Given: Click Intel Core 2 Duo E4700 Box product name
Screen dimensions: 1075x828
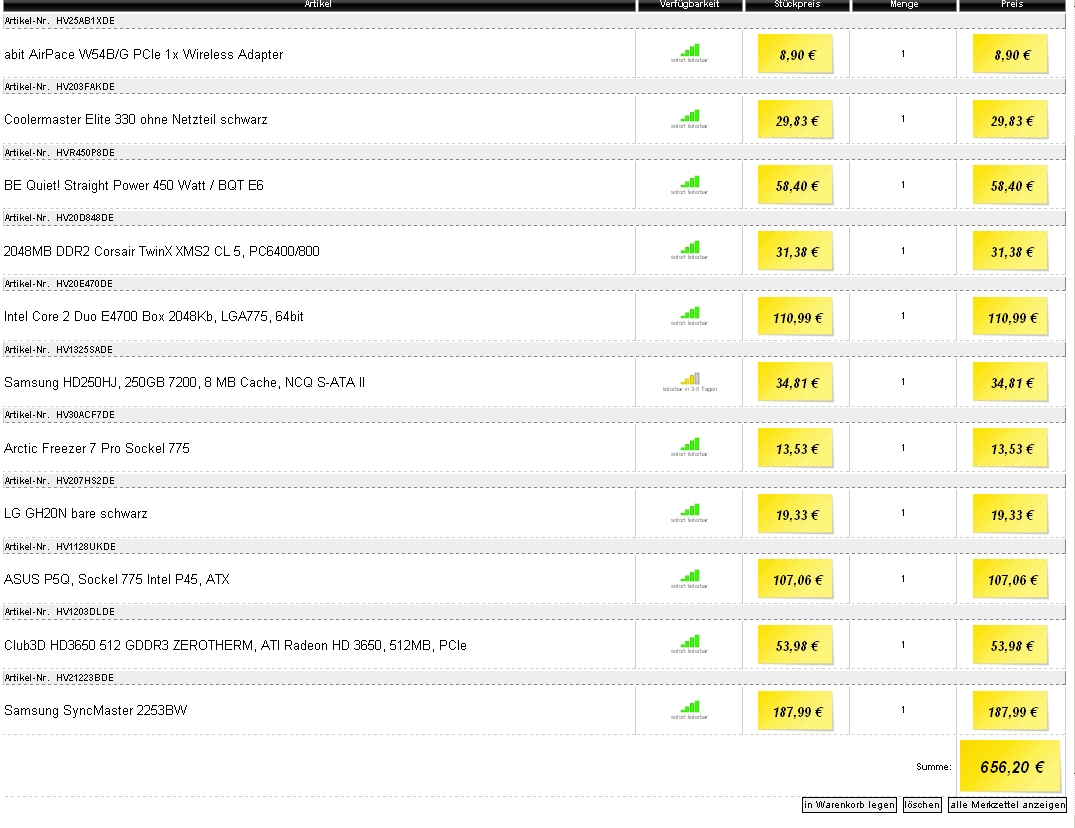Looking at the screenshot, I should [154, 317].
